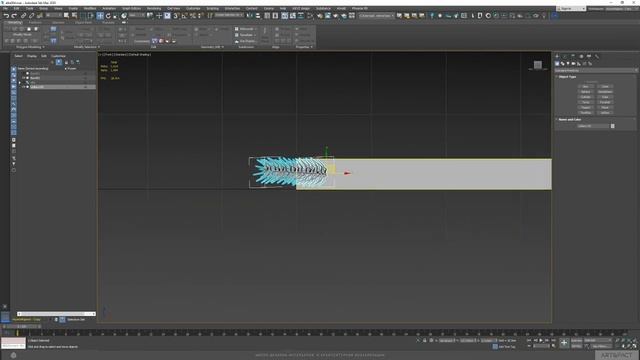Image resolution: width=640 pixels, height=360 pixels.
Task: Click the ViewCube in the viewport corner
Action: tap(538, 64)
